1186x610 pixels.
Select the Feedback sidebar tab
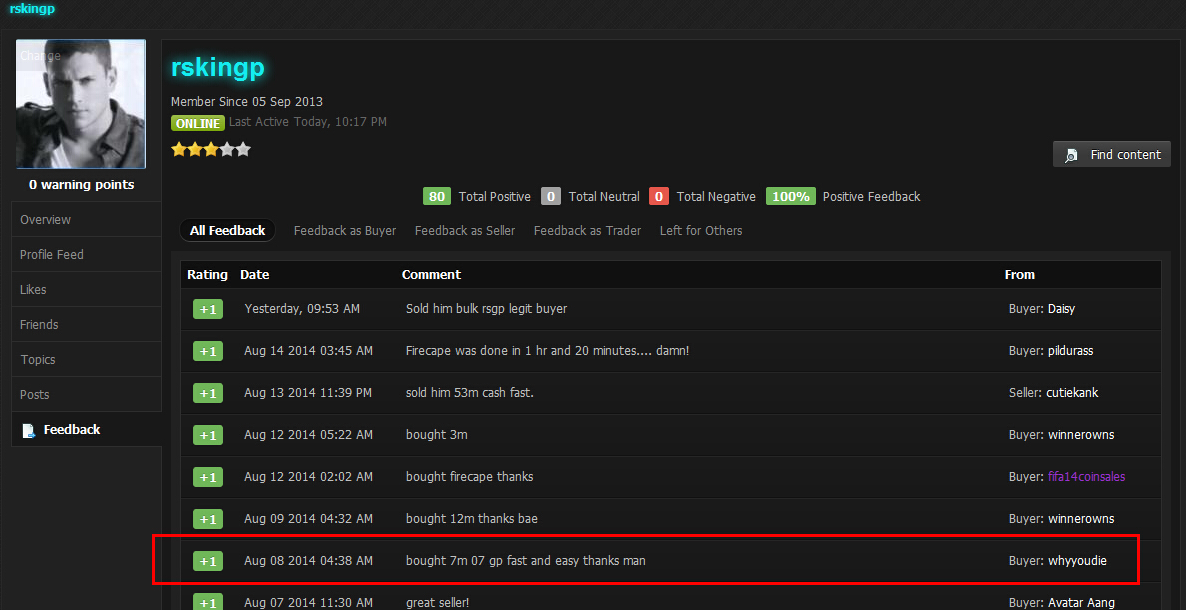click(86, 429)
